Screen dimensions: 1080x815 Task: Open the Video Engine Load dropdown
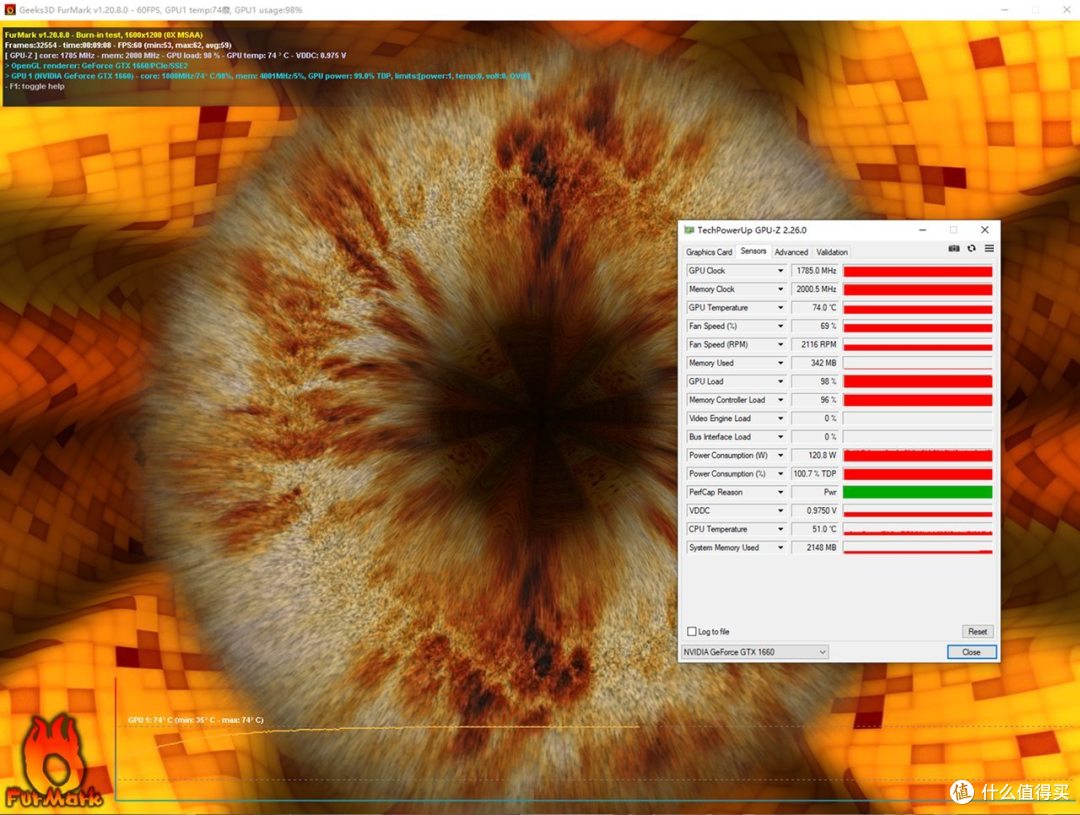[780, 419]
